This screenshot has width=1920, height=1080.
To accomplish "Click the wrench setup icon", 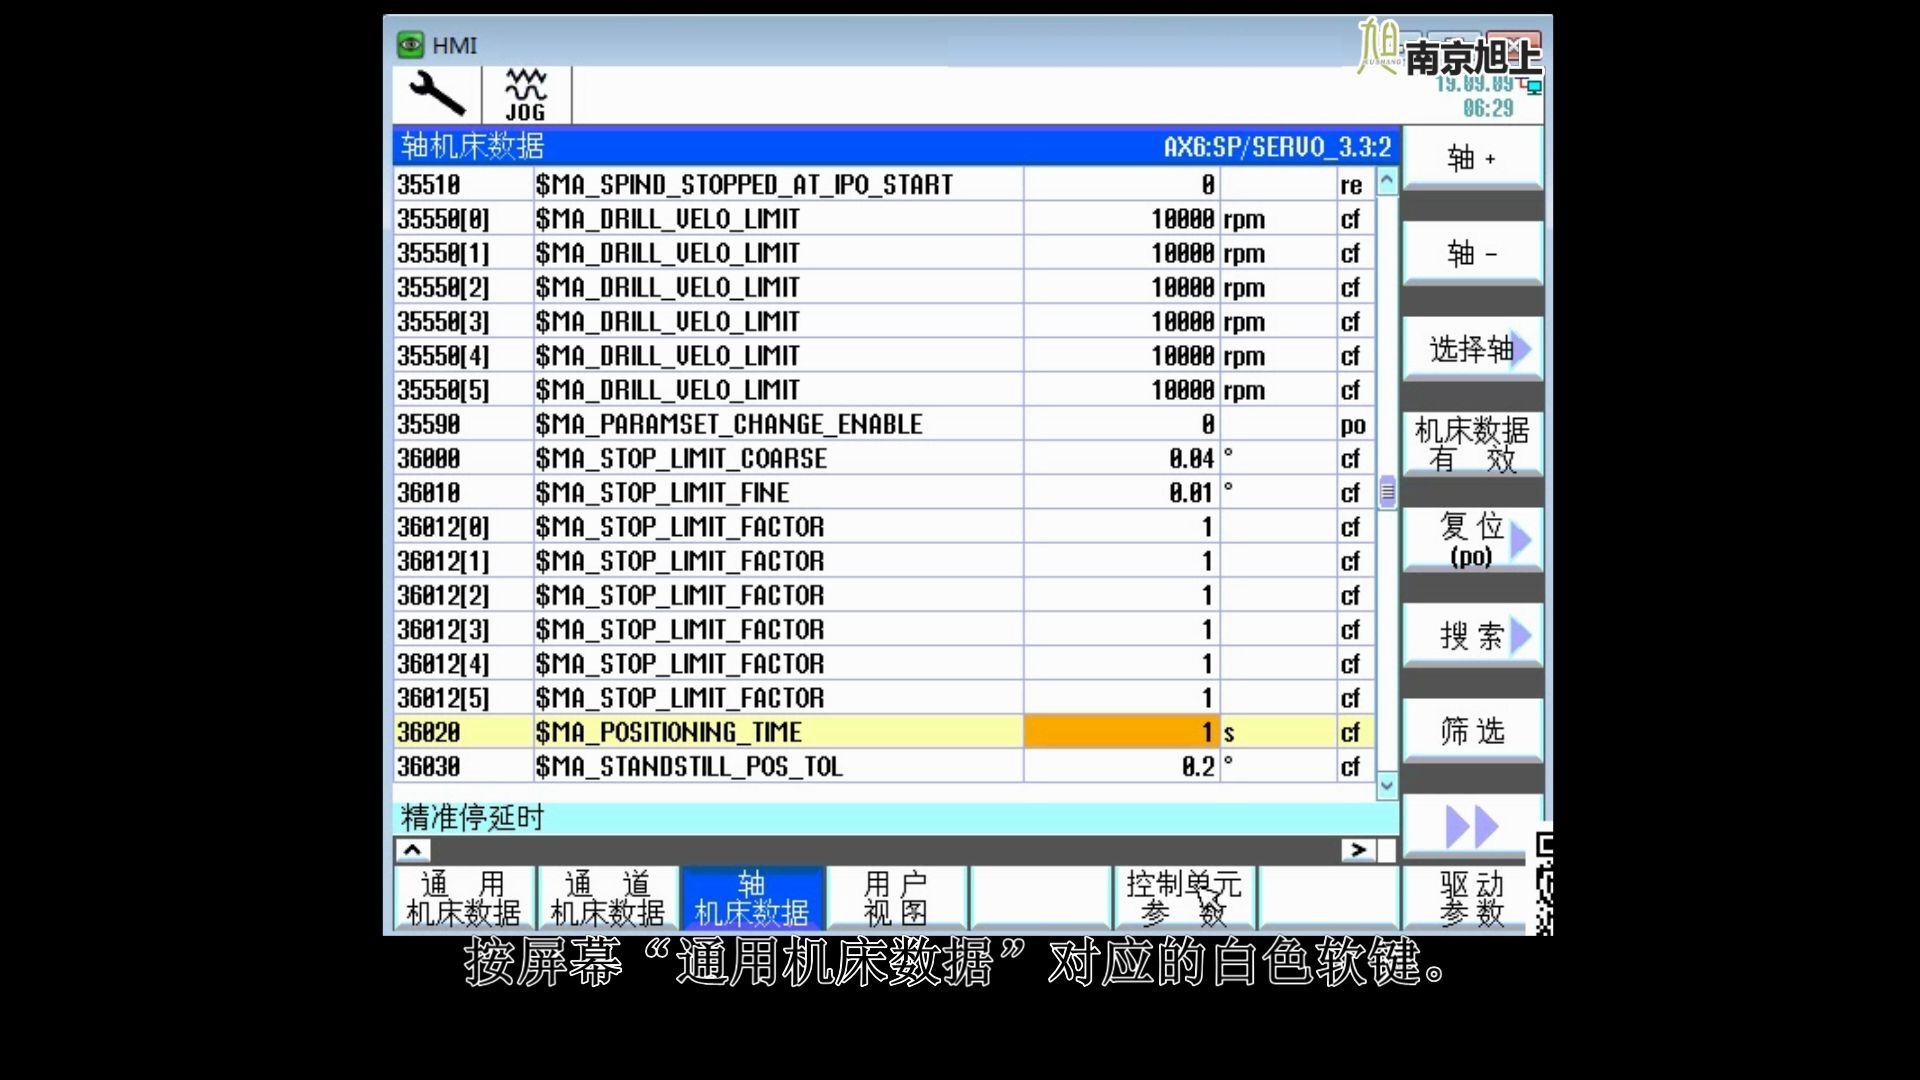I will click(437, 95).
